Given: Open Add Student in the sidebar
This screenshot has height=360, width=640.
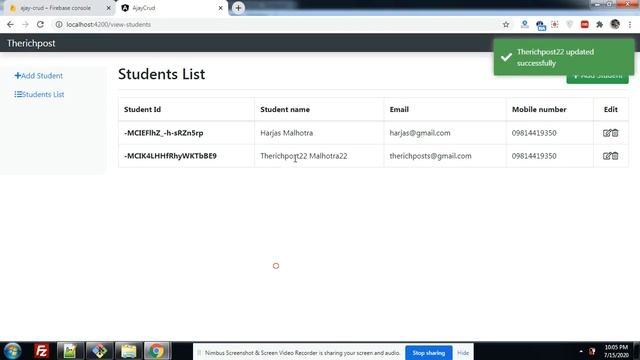Looking at the screenshot, I should (39, 76).
